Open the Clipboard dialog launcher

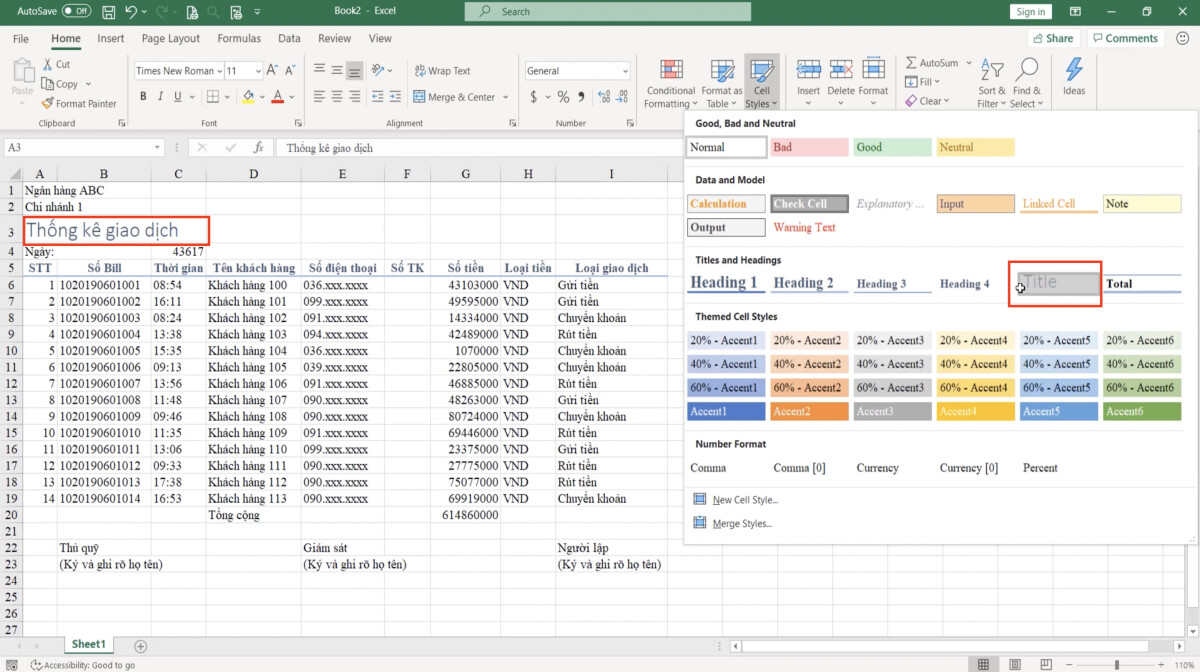pos(122,123)
